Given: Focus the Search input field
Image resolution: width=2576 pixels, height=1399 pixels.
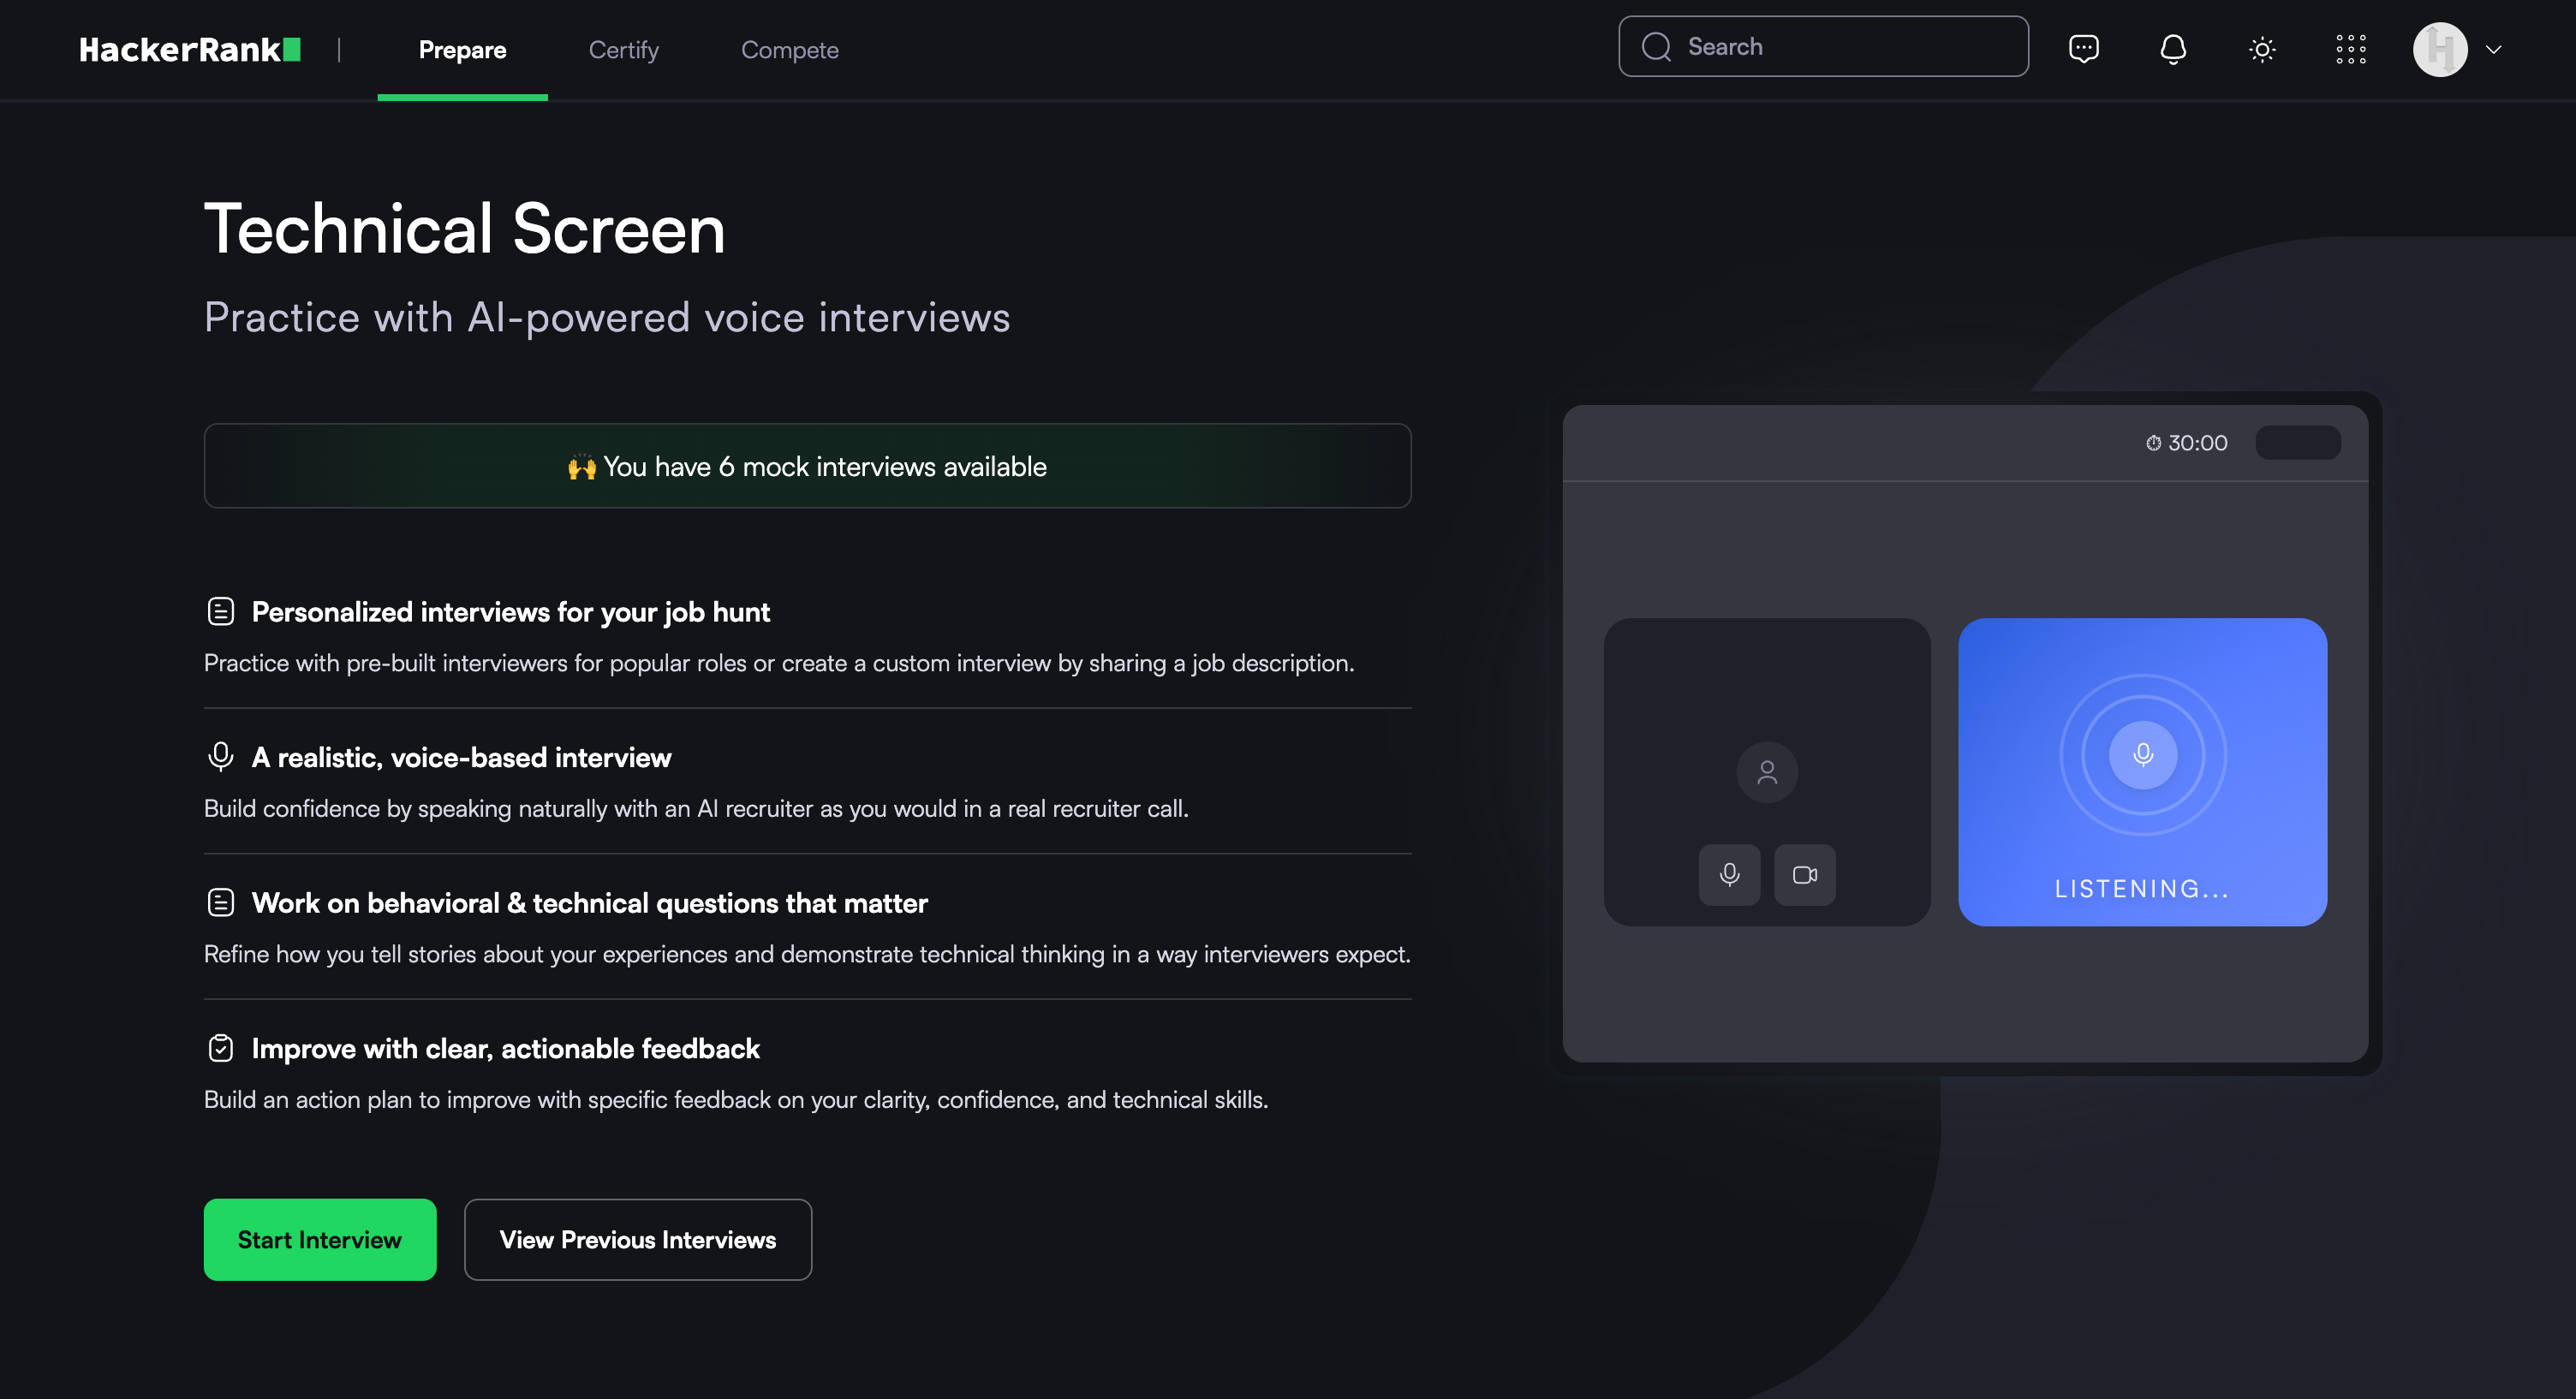Looking at the screenshot, I should pyautogui.click(x=1850, y=46).
